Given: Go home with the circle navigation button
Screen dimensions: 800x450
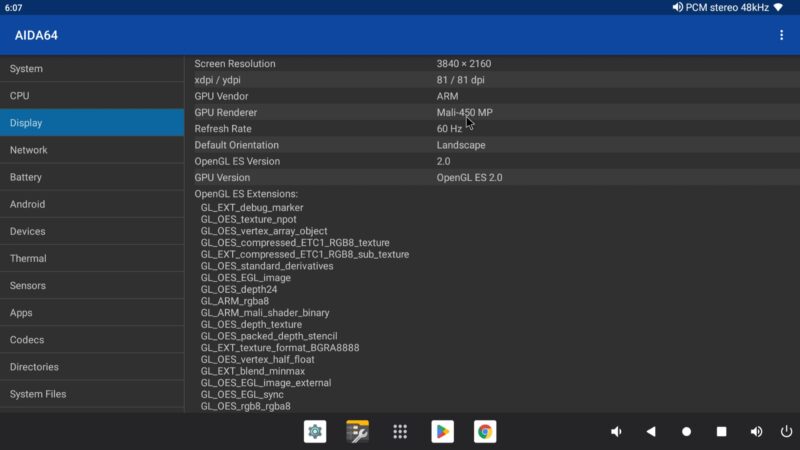Looking at the screenshot, I should (x=686, y=432).
